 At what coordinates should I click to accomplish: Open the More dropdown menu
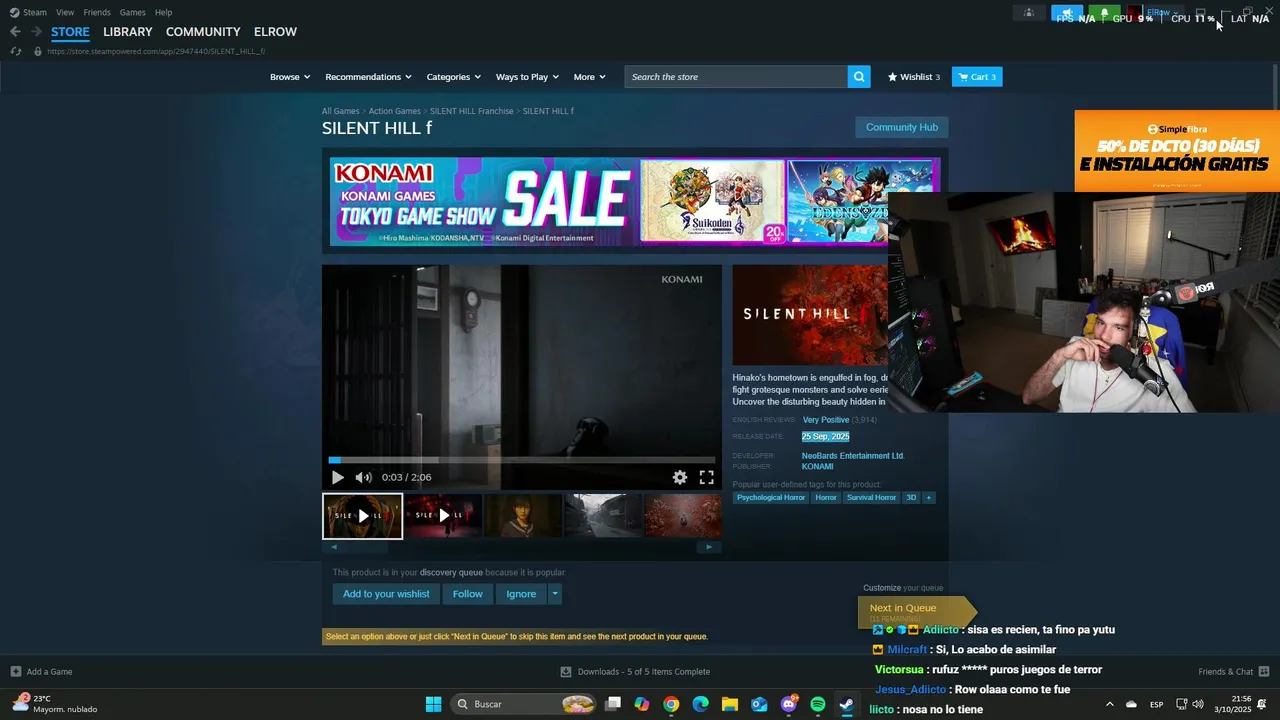[x=589, y=77]
